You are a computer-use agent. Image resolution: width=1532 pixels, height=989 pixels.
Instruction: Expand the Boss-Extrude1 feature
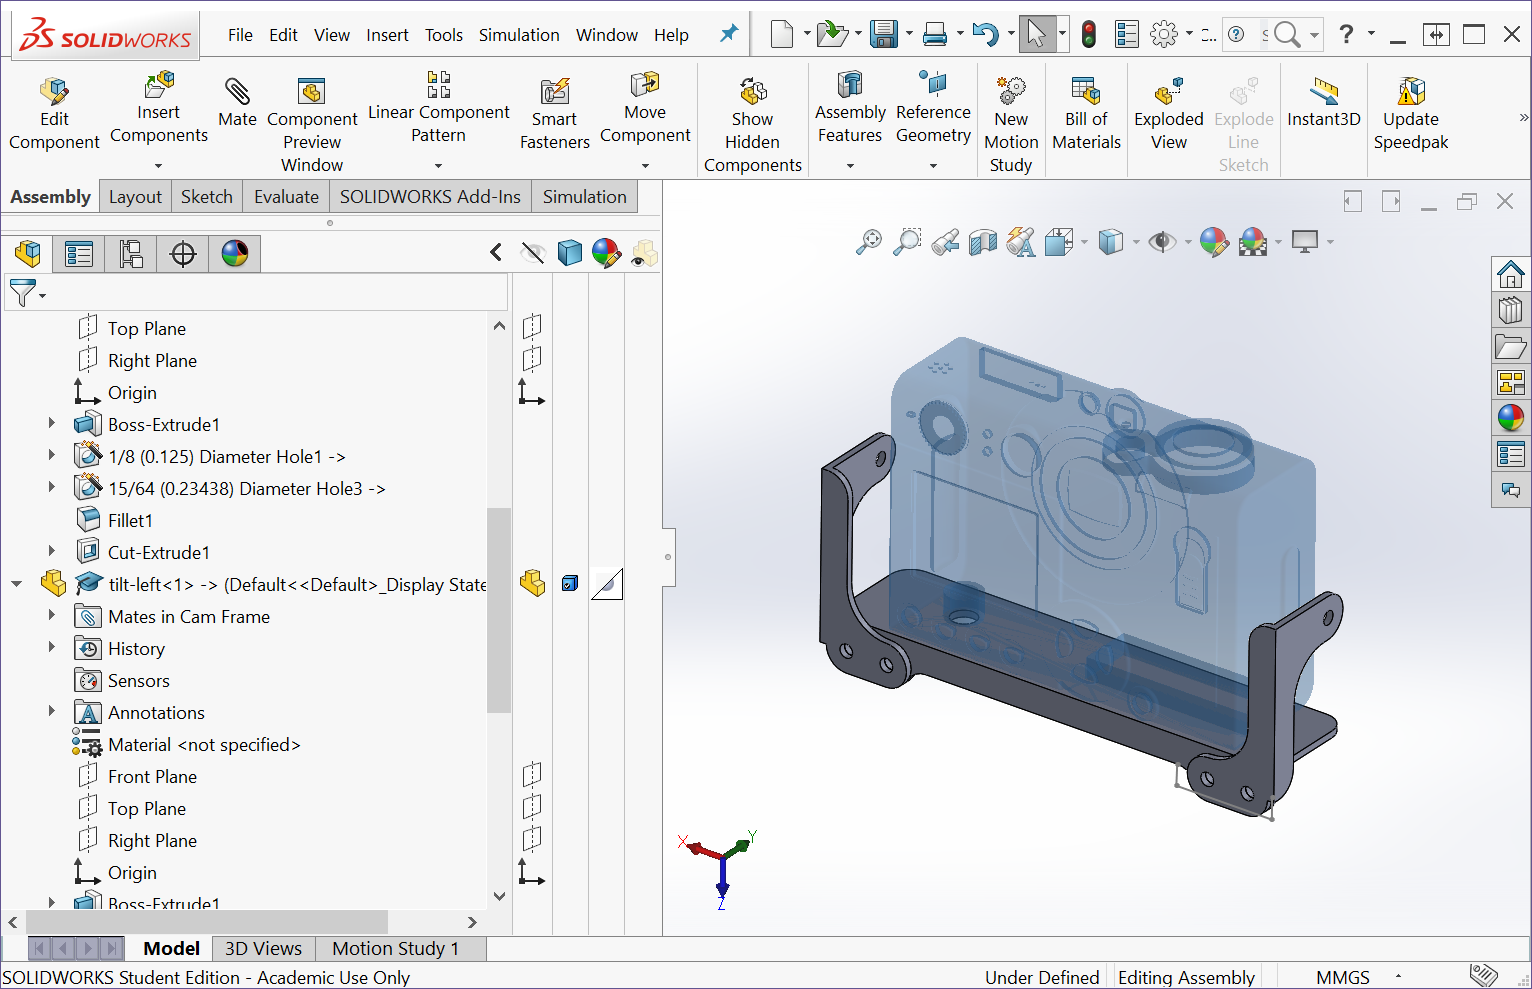click(x=52, y=424)
